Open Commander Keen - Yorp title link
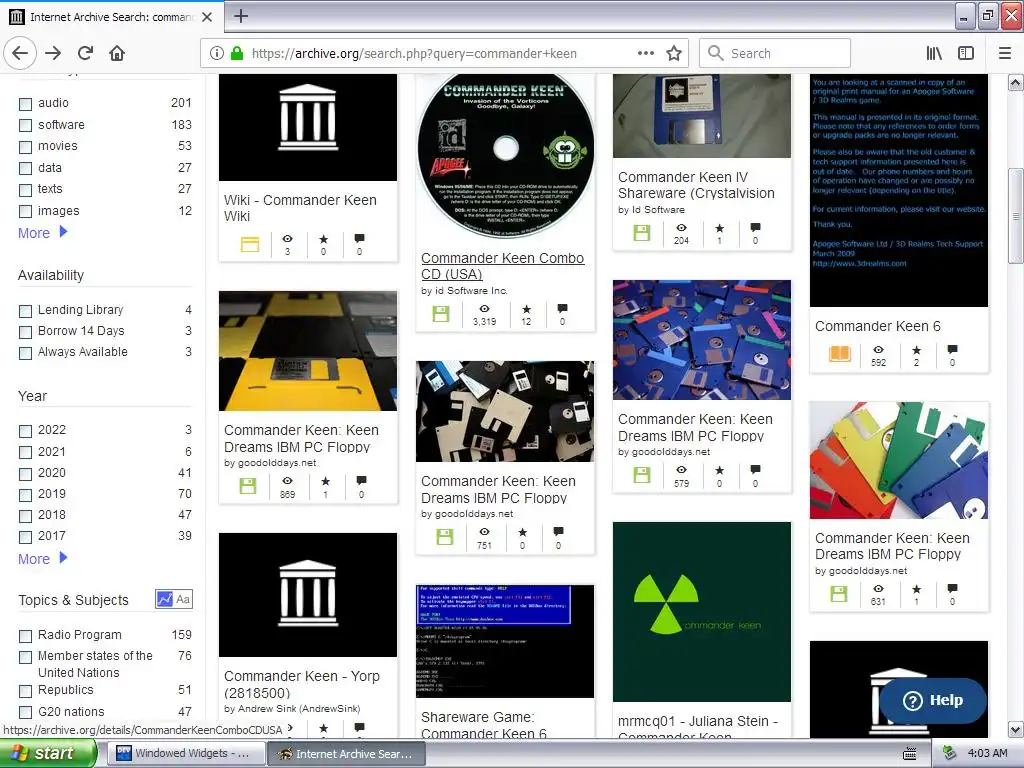 [302, 684]
